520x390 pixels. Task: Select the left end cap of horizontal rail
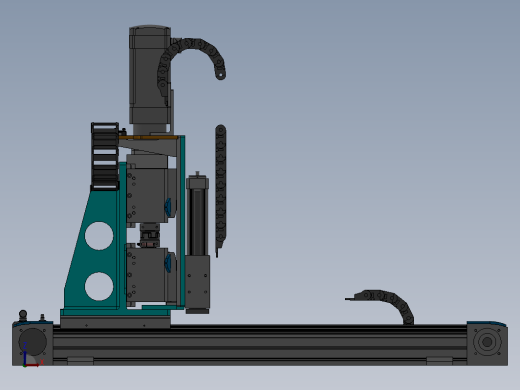click(x=33, y=343)
